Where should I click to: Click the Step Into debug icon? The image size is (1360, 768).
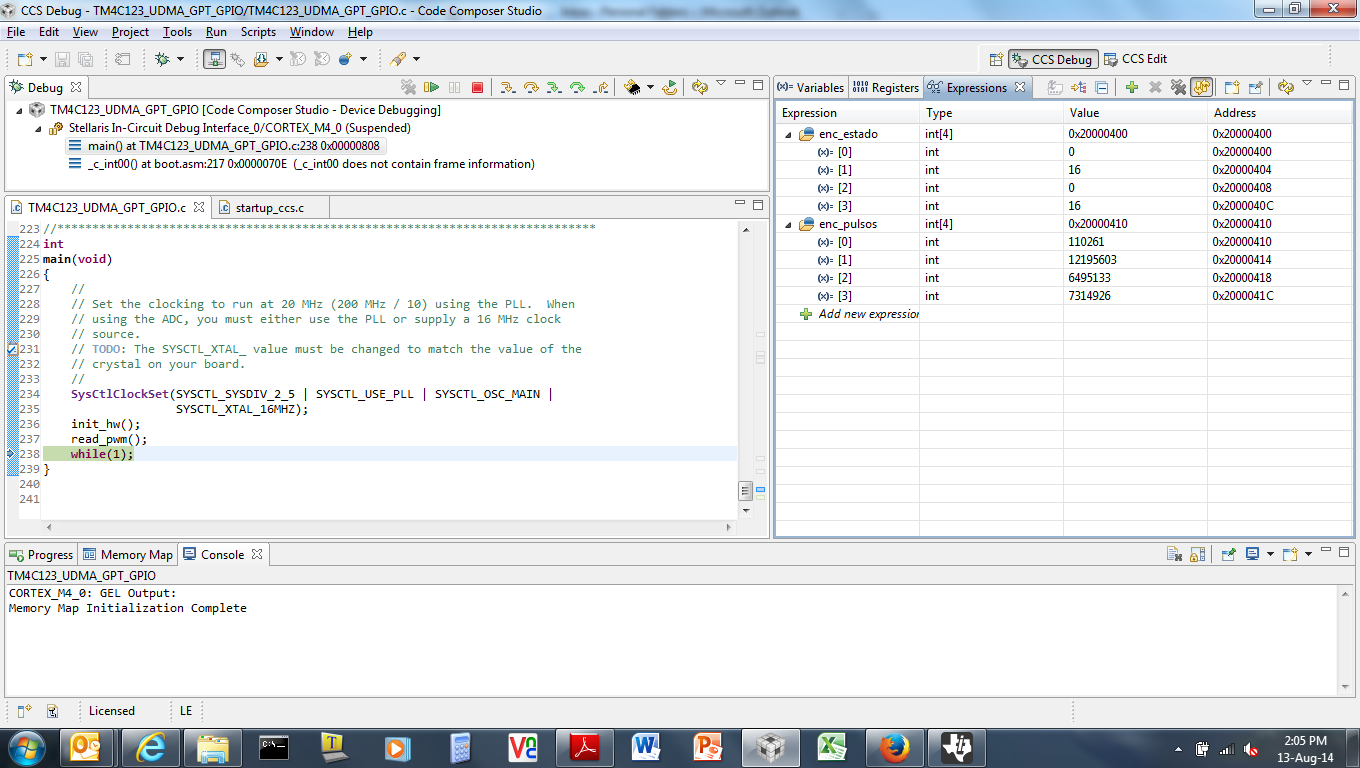(507, 88)
